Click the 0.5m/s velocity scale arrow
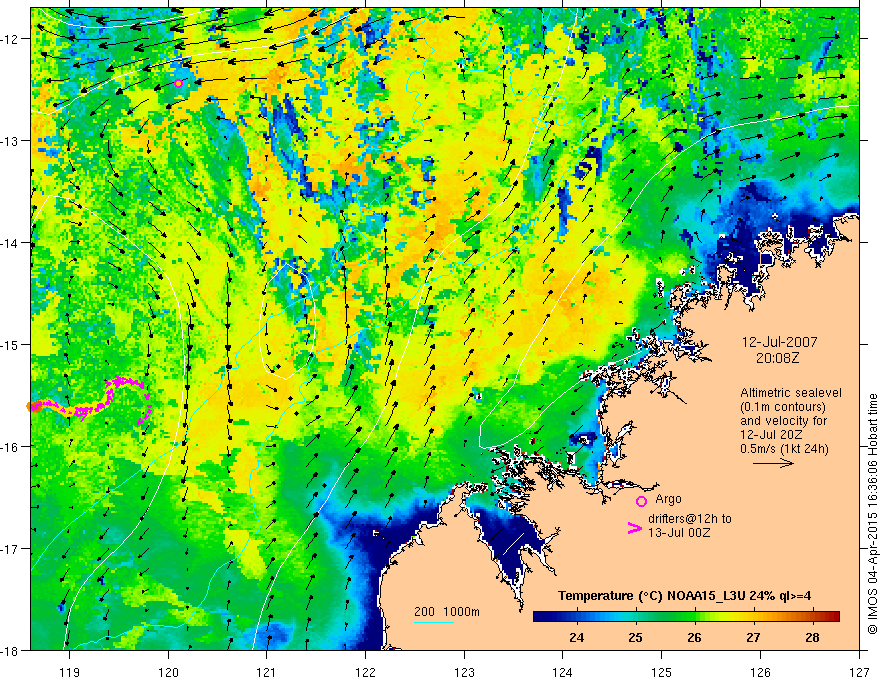This screenshot has width=880, height=680. pos(773,463)
